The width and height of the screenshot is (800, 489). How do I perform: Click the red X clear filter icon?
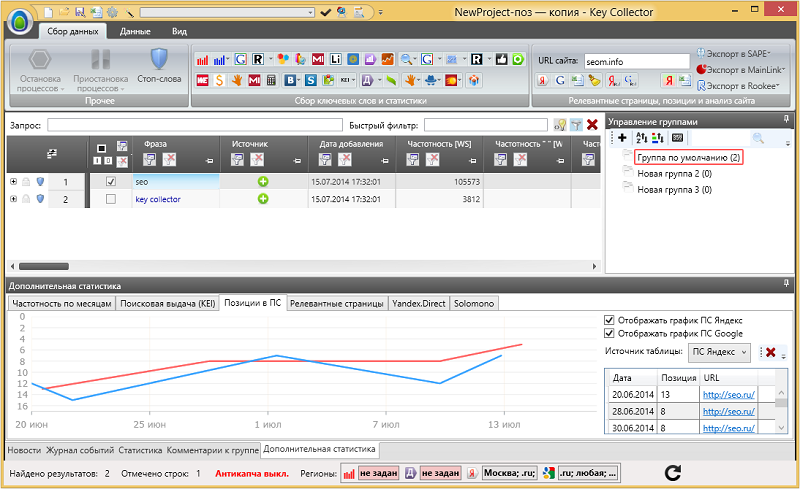pos(592,124)
